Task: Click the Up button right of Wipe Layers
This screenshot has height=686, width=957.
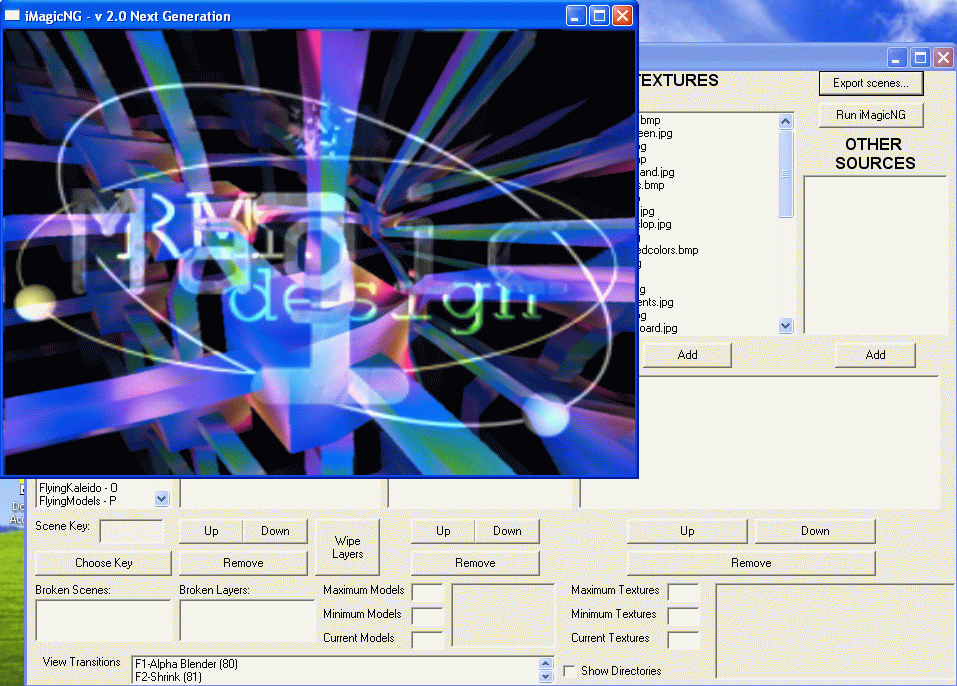Action: (443, 532)
